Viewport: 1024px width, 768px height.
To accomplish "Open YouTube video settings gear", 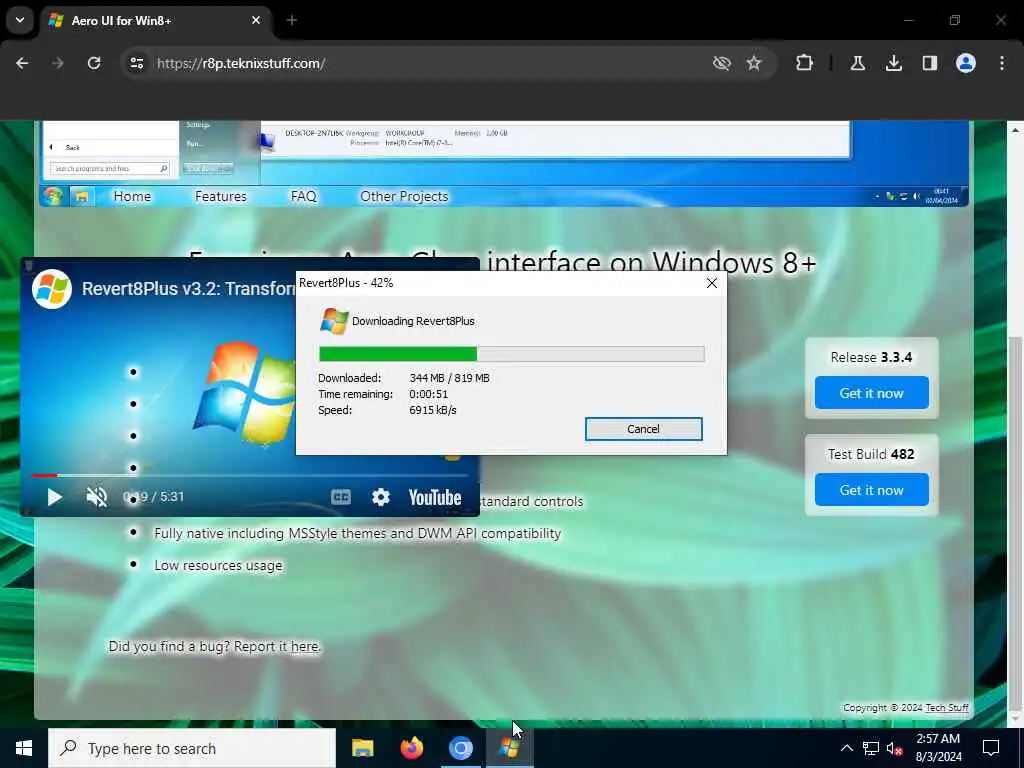I will click(x=381, y=497).
